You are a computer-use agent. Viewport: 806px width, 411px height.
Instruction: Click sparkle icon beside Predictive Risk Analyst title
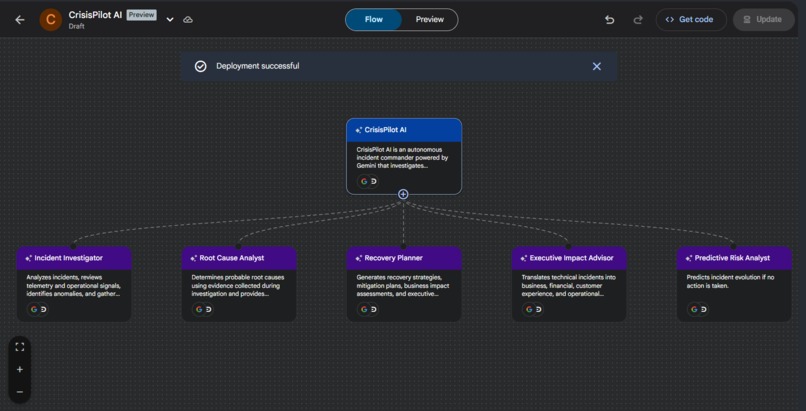pos(689,258)
